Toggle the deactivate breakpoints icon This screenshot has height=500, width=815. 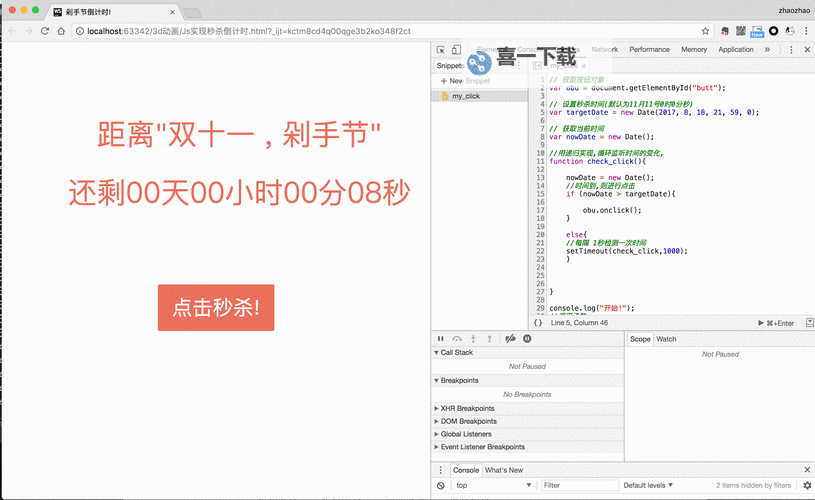[510, 338]
